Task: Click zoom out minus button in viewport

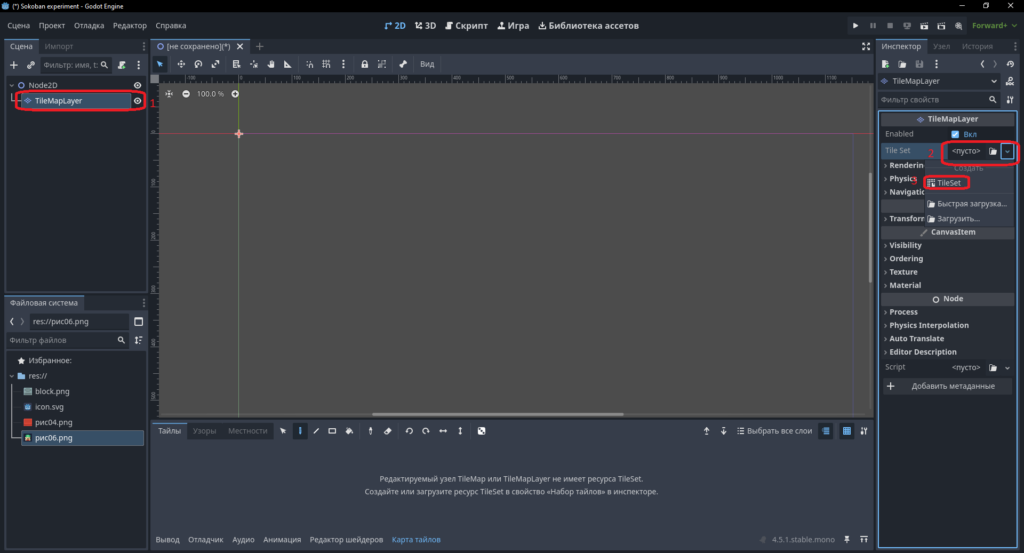Action: [186, 94]
